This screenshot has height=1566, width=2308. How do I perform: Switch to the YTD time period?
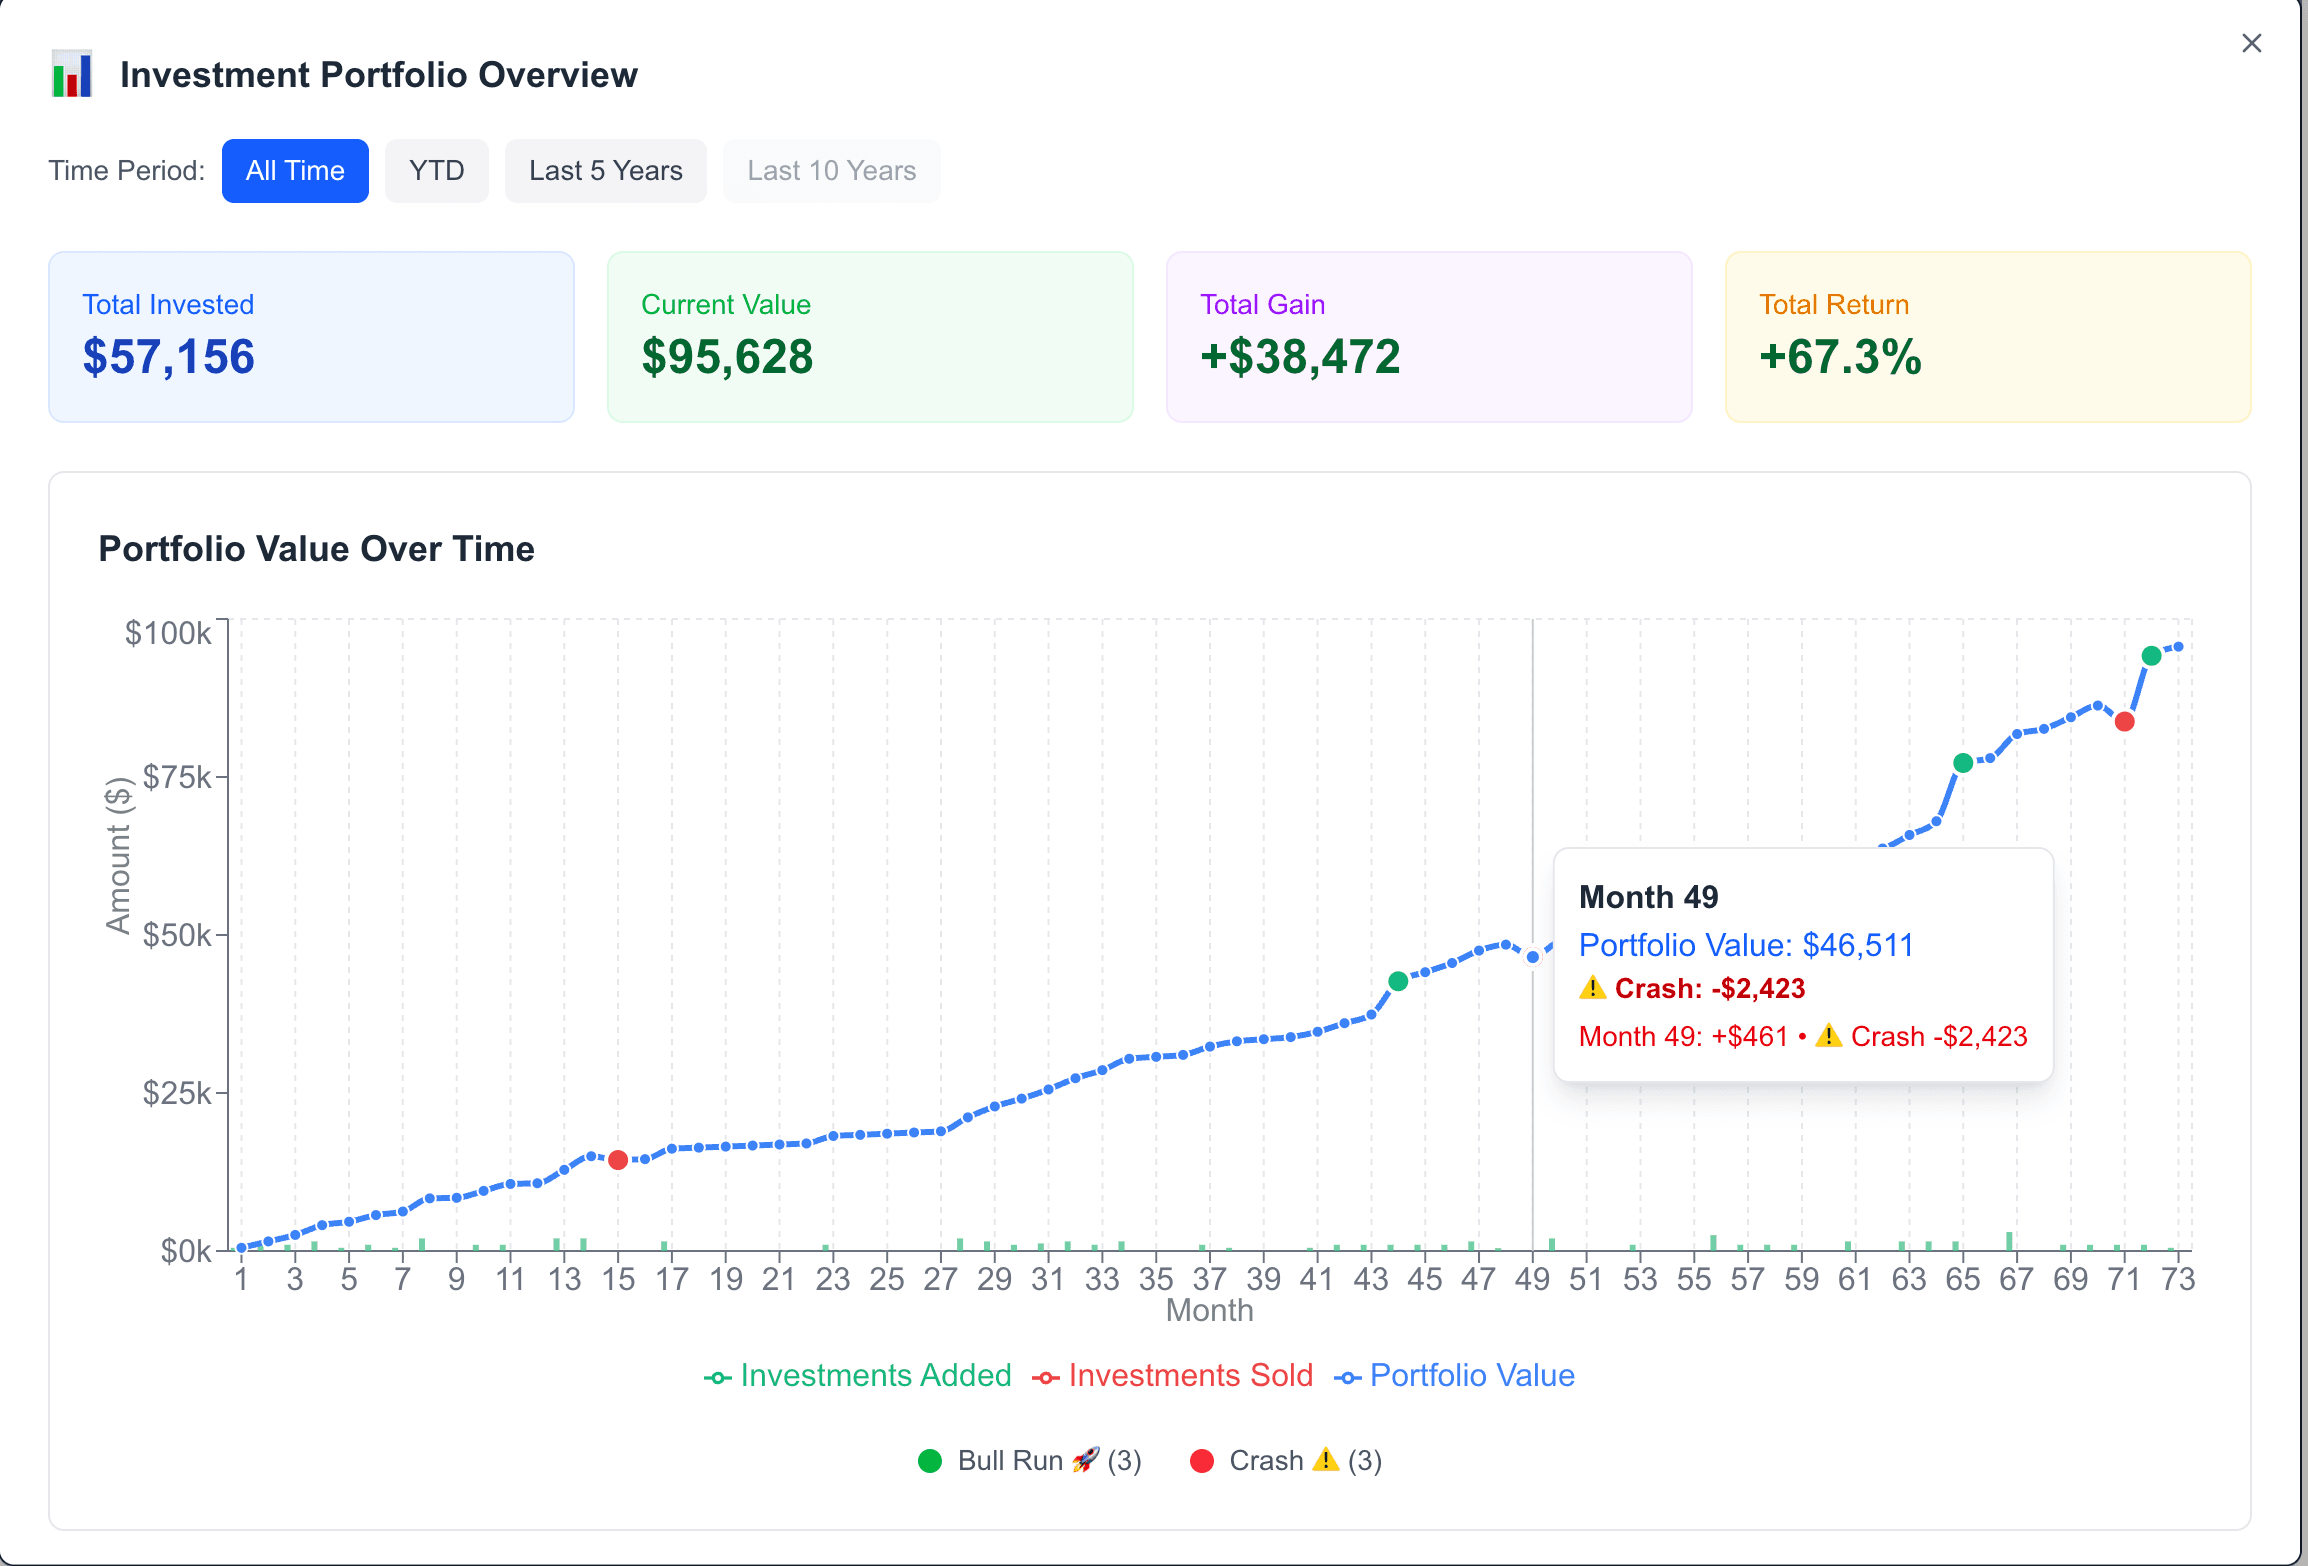tap(436, 170)
